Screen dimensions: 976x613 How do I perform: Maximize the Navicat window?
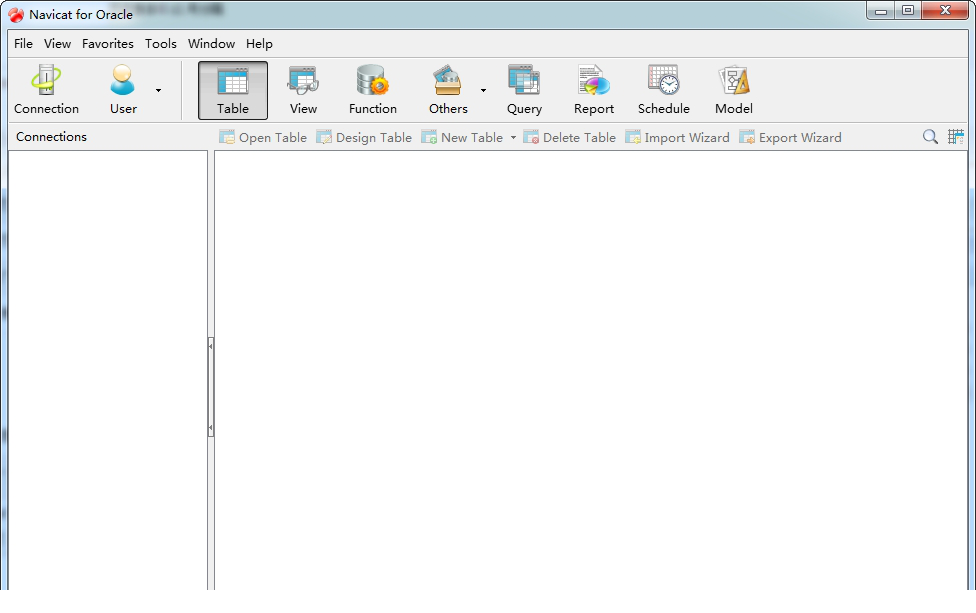(908, 11)
